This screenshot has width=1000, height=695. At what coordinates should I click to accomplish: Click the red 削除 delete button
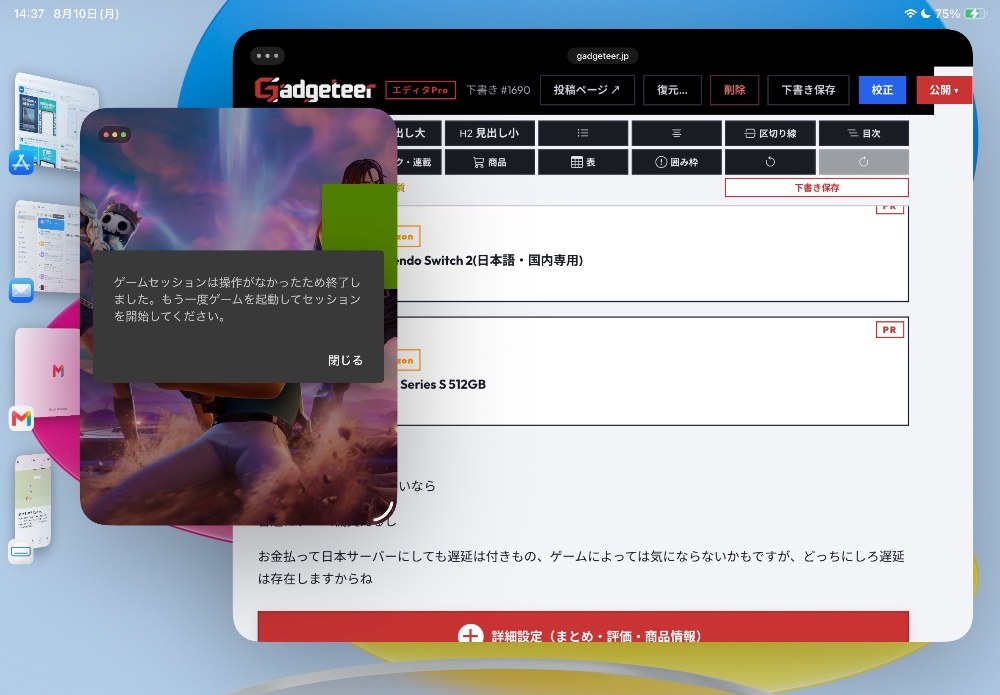pos(734,90)
